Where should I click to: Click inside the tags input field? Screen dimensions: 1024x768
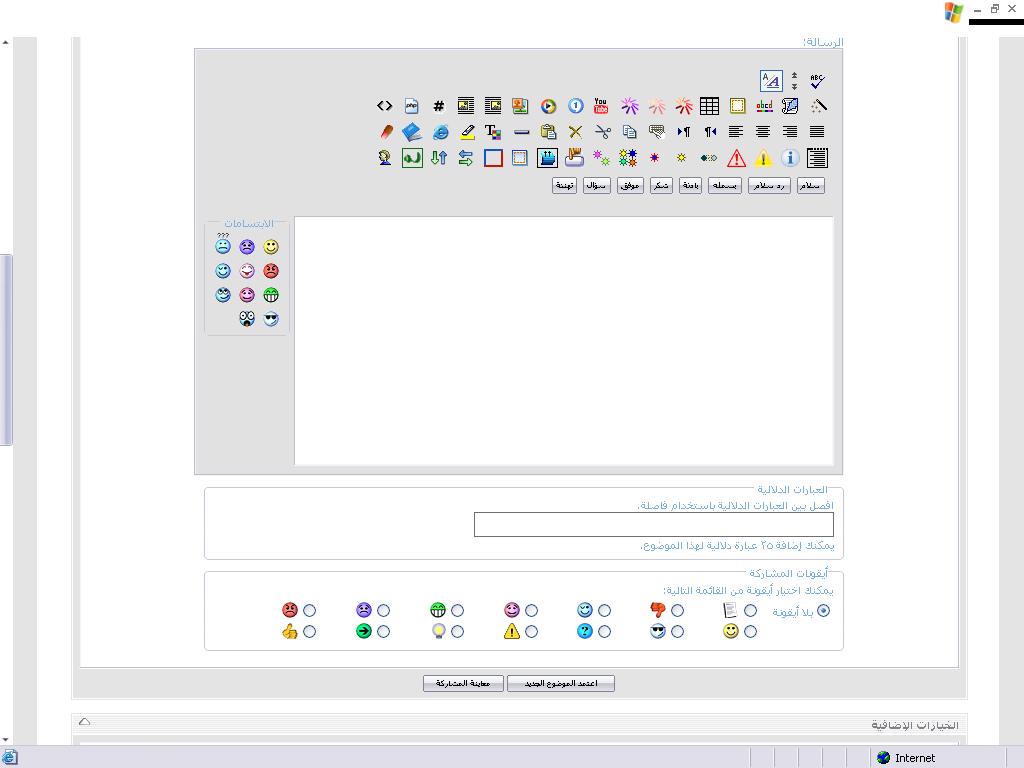(x=653, y=525)
